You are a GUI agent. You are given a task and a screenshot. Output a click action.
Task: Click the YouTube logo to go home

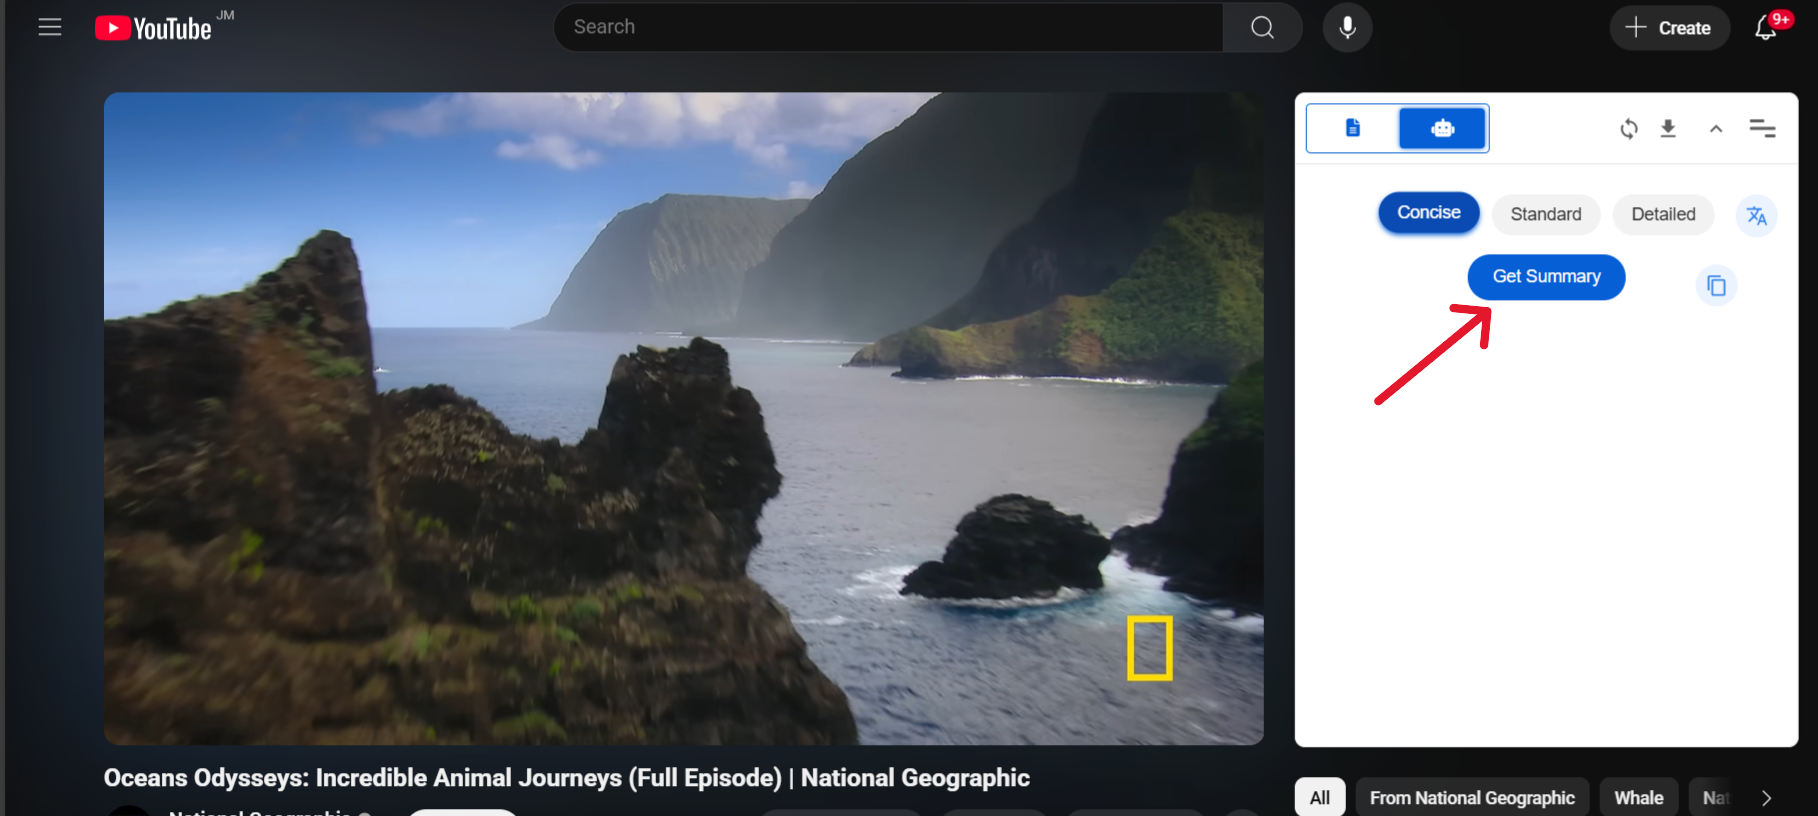coord(154,28)
